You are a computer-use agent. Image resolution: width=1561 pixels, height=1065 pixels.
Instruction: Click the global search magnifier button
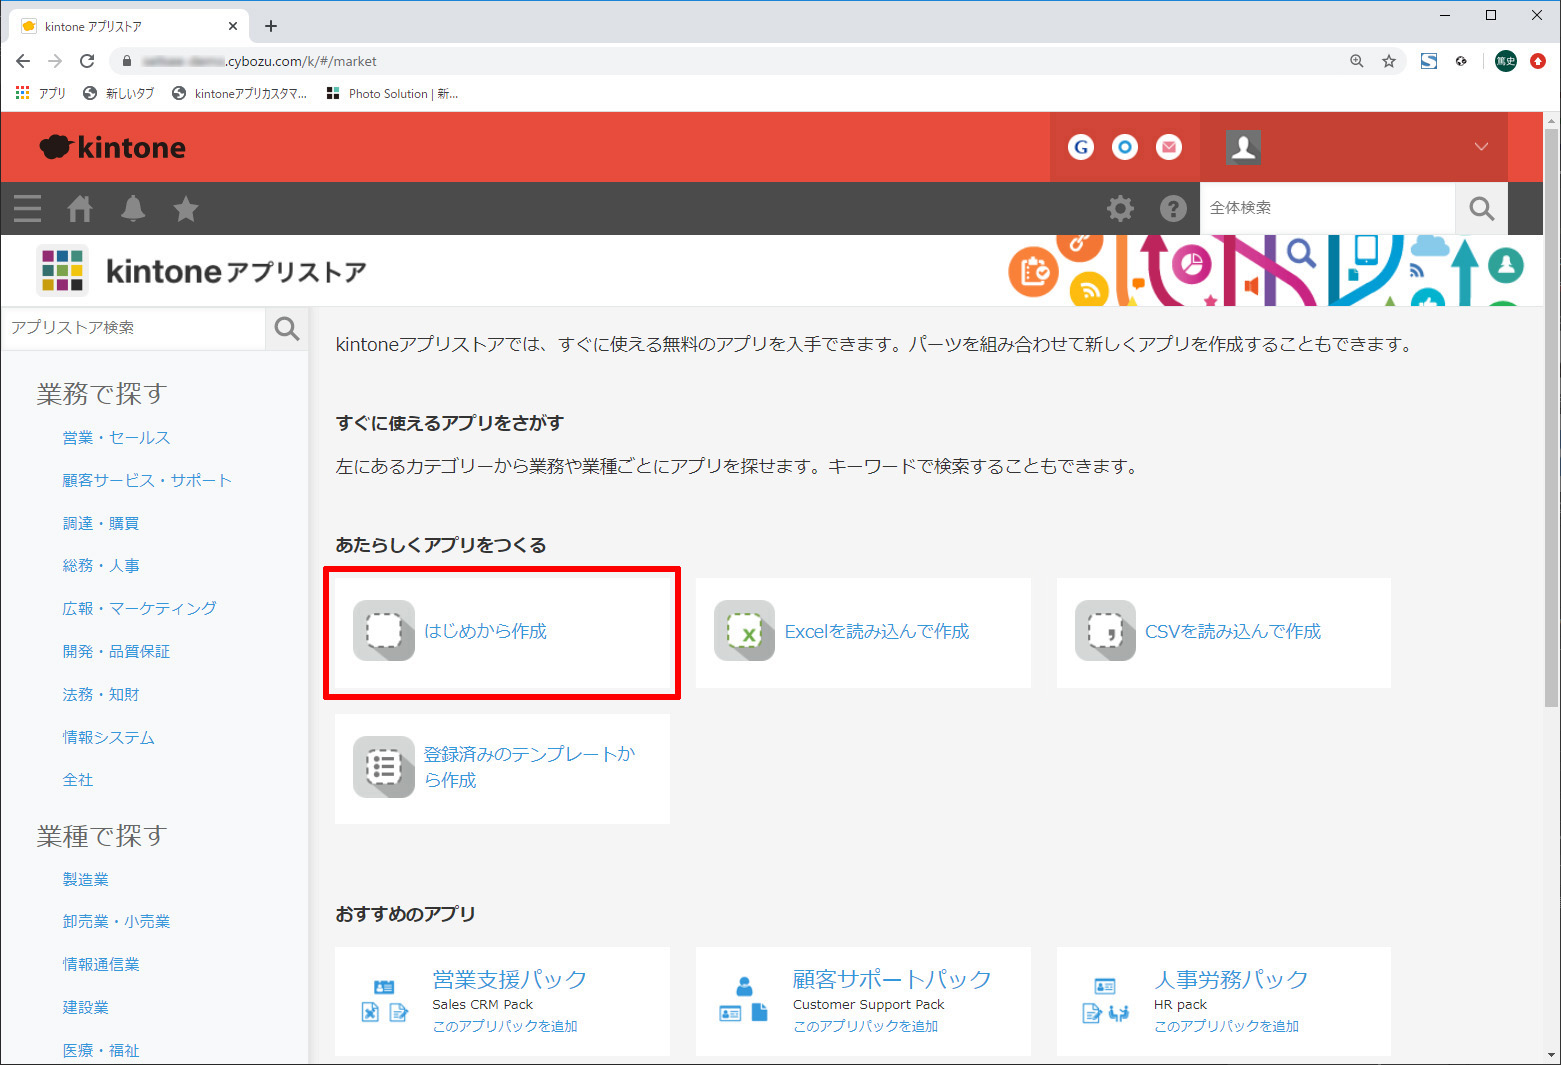1481,208
